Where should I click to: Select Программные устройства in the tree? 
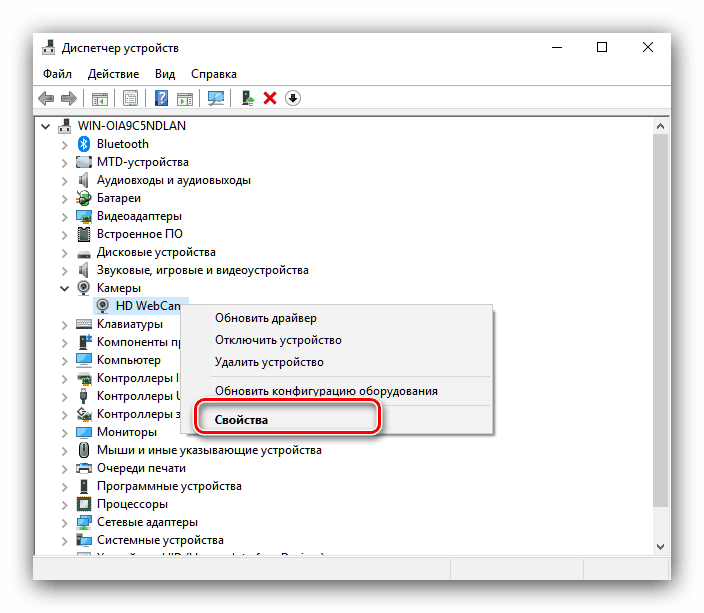169,486
